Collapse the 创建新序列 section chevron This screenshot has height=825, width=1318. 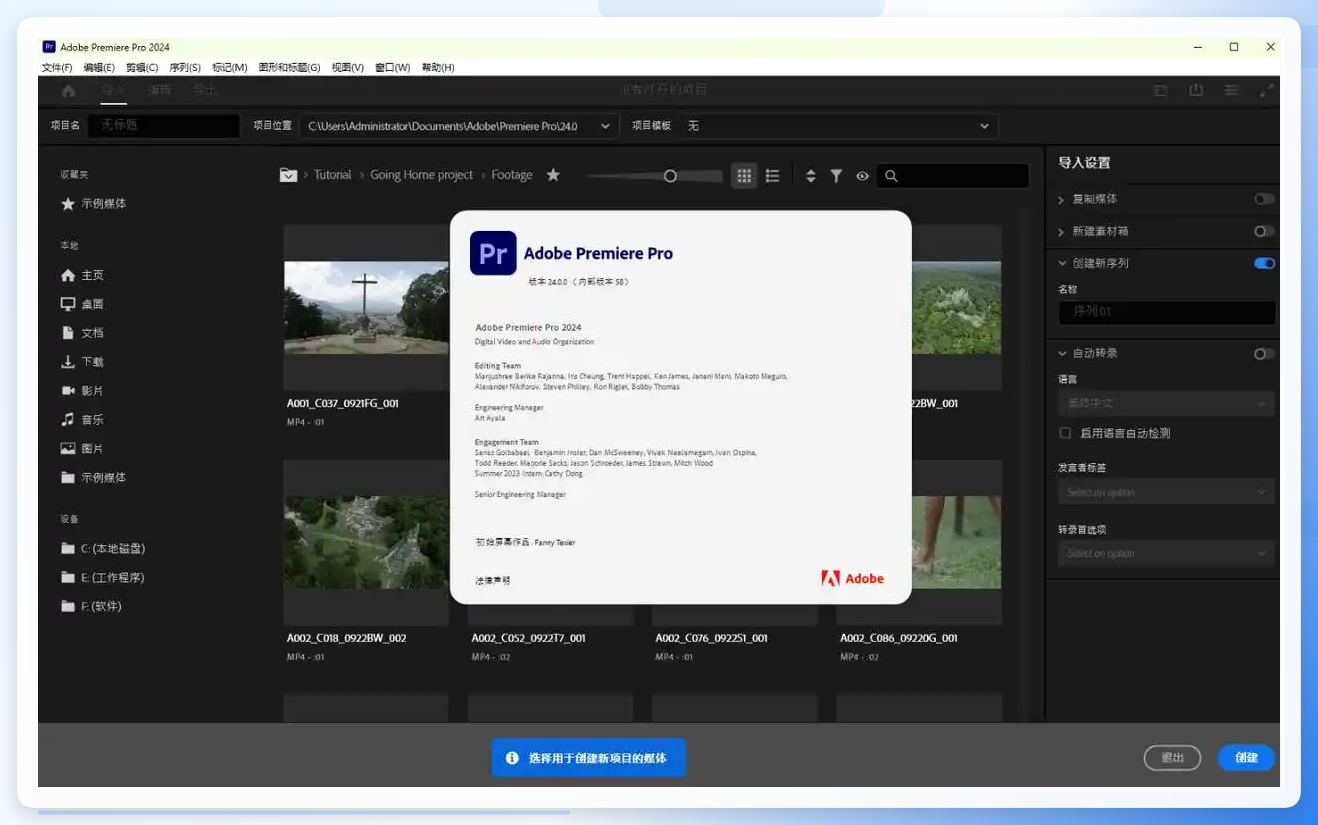(x=1061, y=263)
